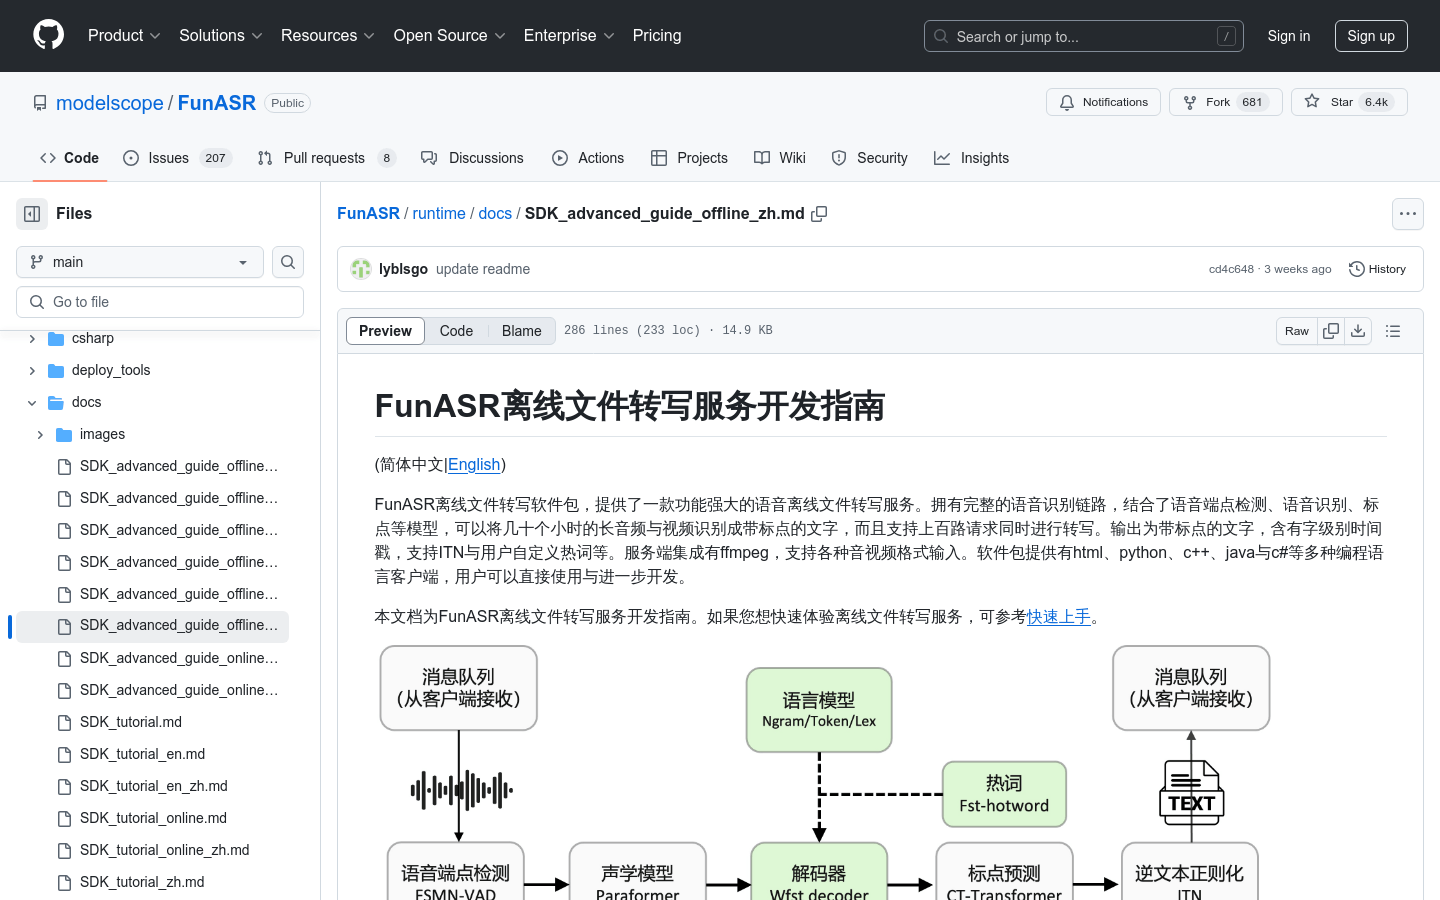
Task: Open the Issues tab
Action: [166, 157]
